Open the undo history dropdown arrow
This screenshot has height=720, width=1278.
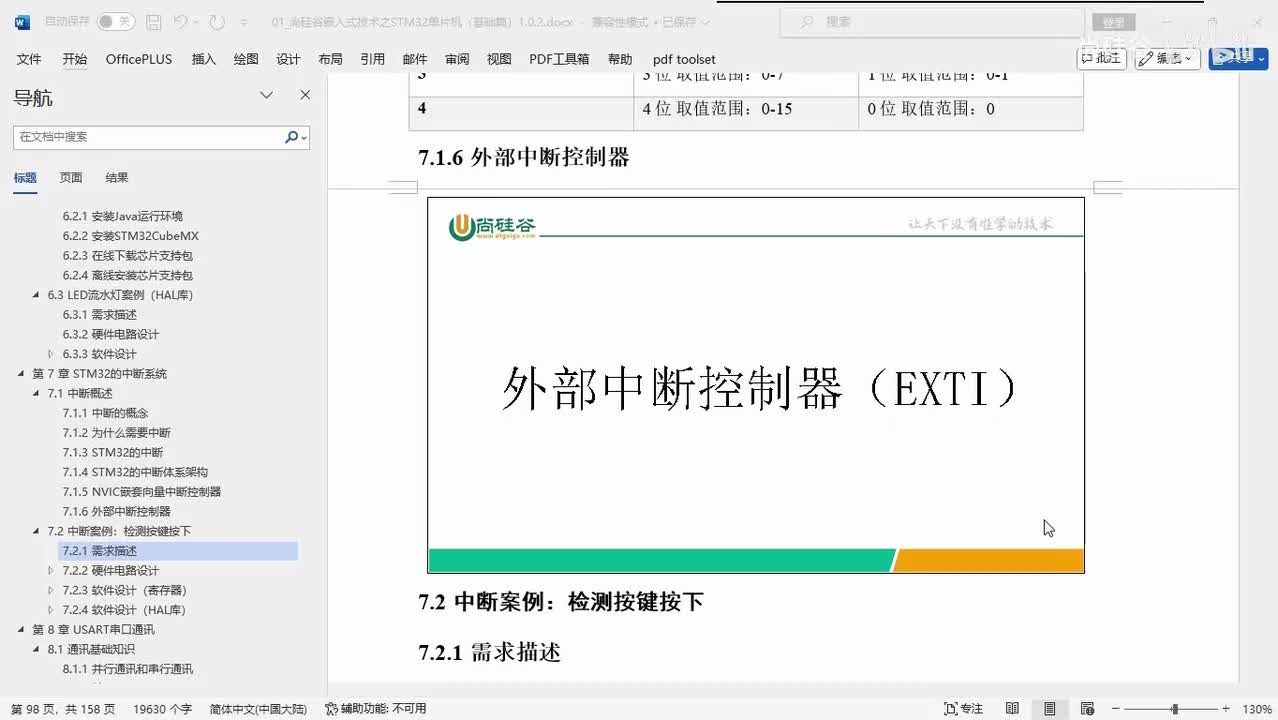pos(197,21)
